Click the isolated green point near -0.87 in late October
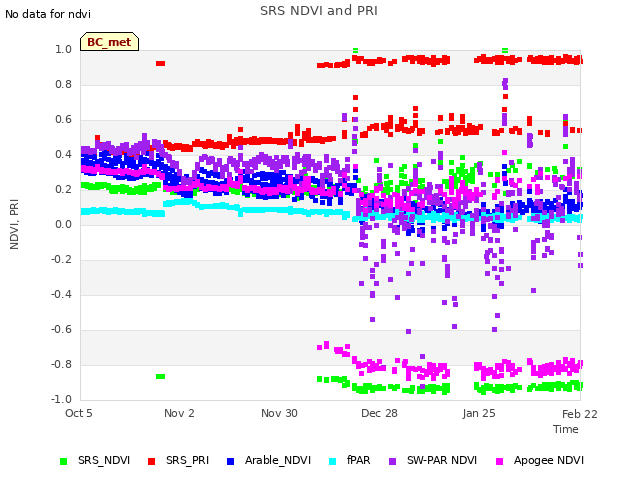The width and height of the screenshot is (640, 480). tap(160, 376)
